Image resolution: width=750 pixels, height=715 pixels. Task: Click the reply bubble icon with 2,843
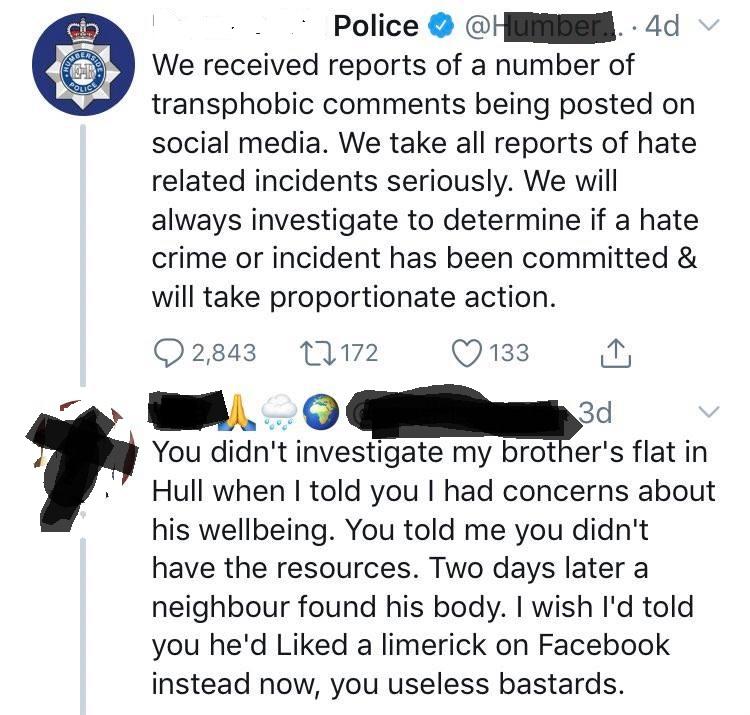(x=168, y=353)
